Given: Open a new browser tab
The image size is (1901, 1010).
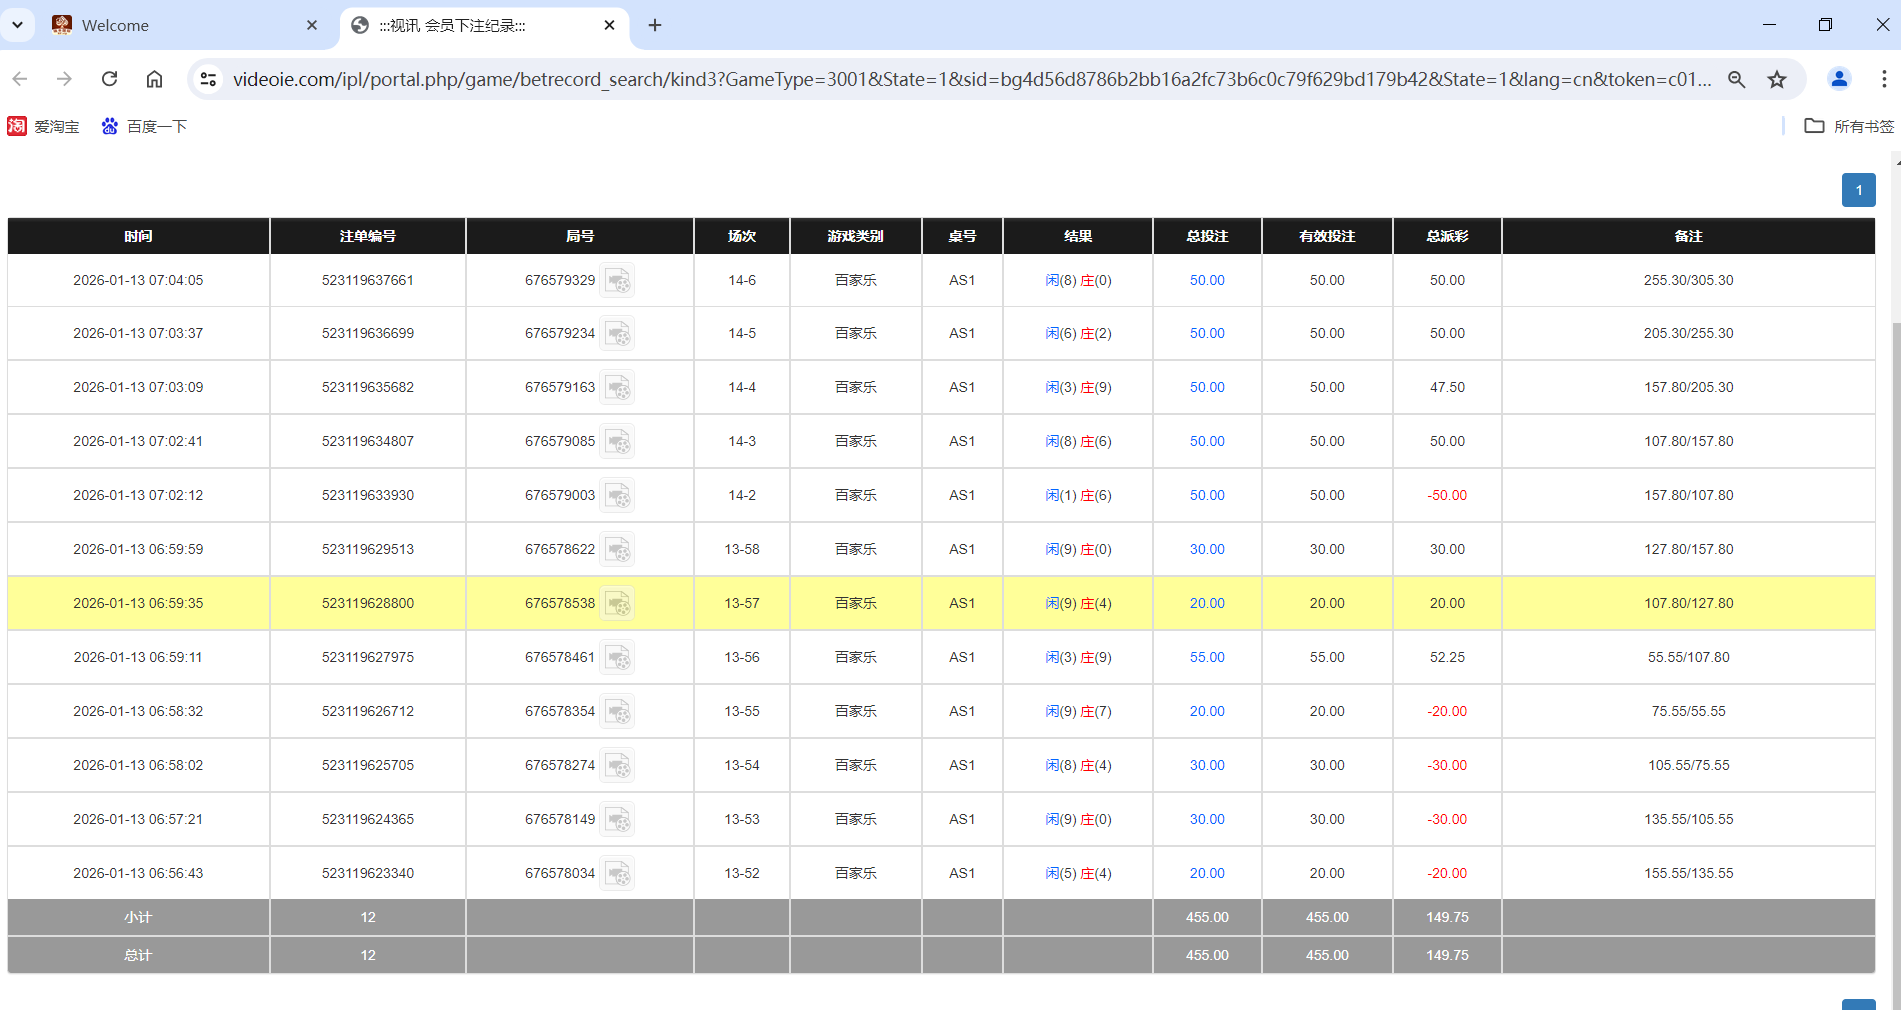Looking at the screenshot, I should click(655, 25).
